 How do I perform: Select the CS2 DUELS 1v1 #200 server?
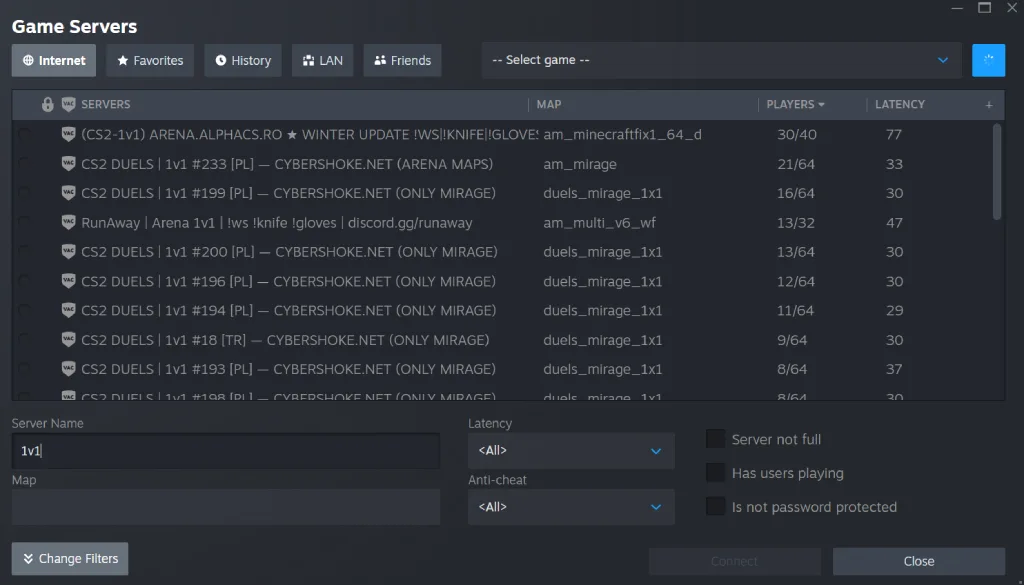point(502,252)
